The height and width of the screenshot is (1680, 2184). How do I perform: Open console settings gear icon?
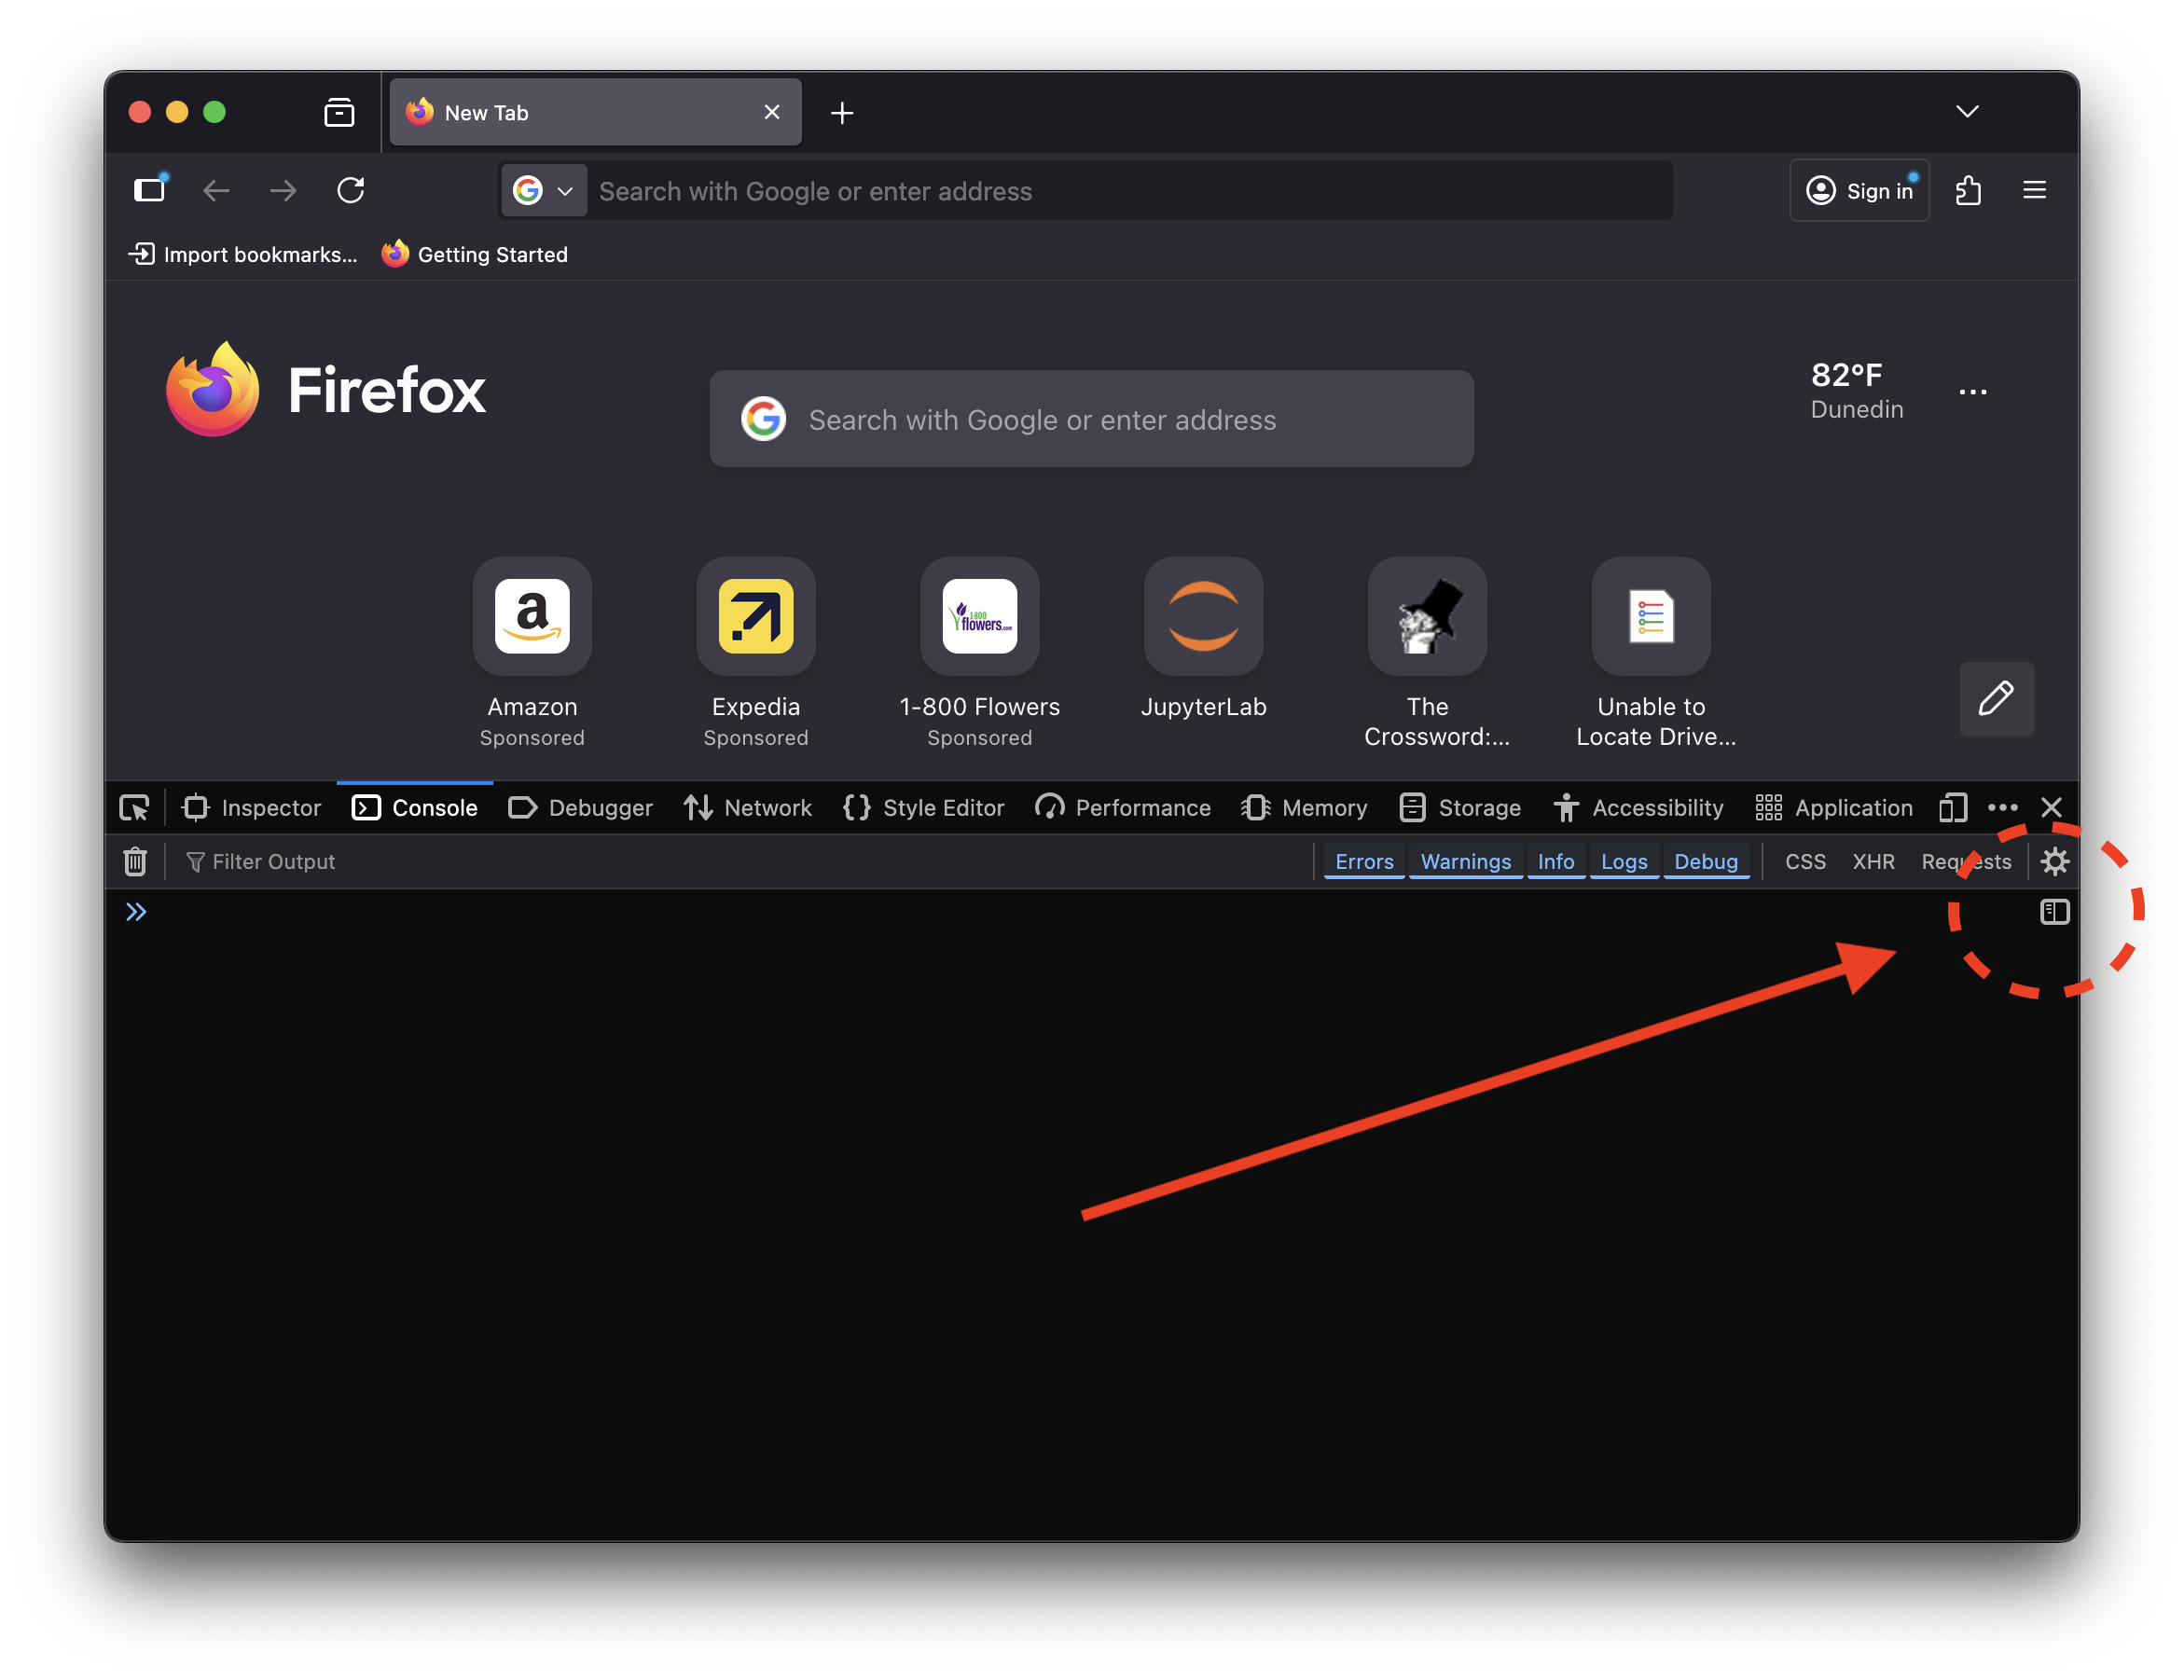tap(2054, 861)
